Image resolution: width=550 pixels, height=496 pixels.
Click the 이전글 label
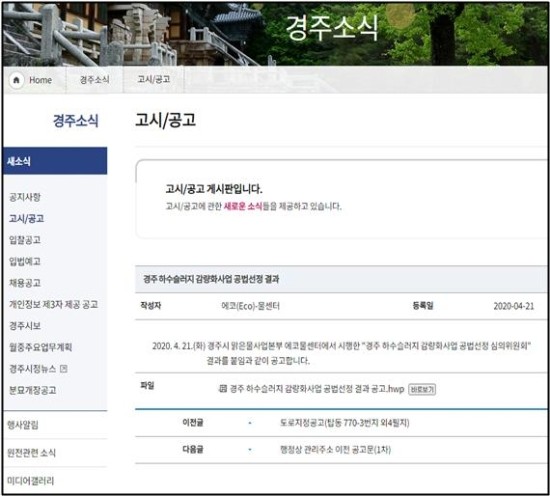click(x=193, y=422)
